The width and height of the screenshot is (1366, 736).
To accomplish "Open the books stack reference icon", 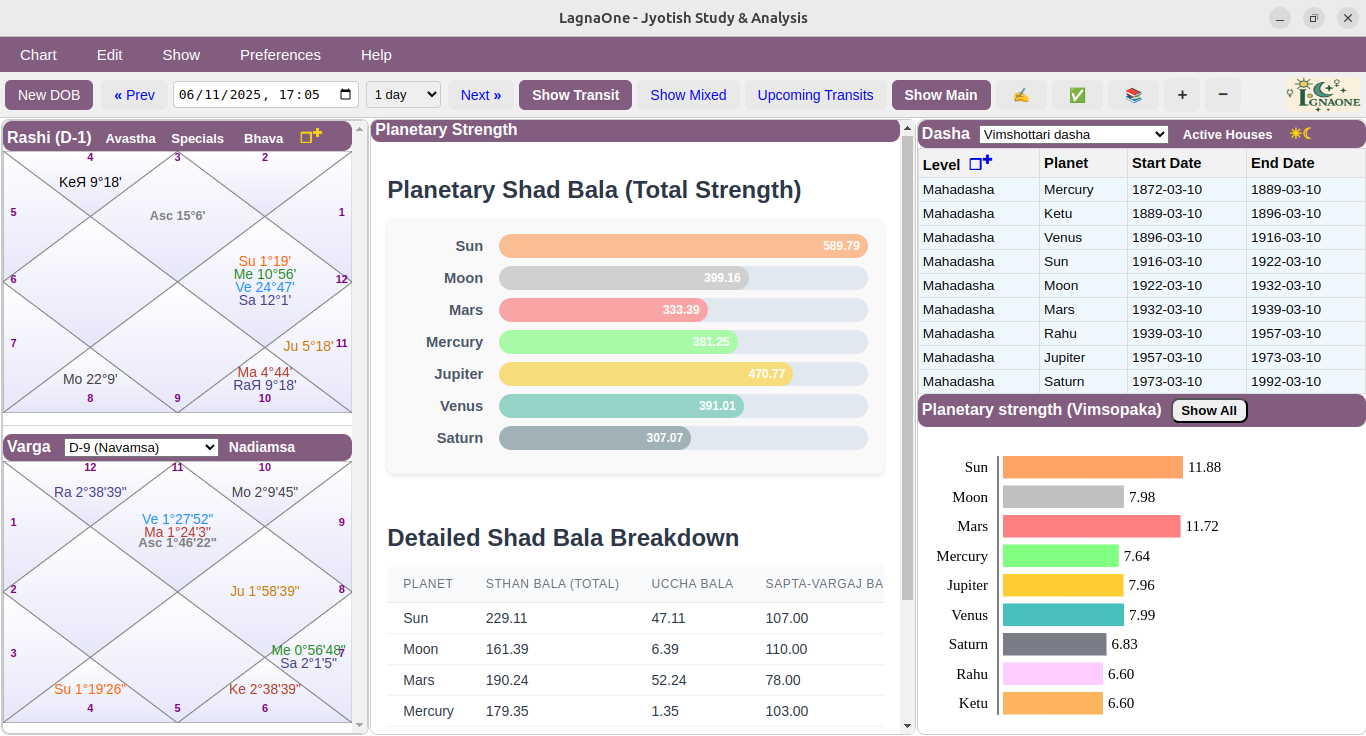I will [1133, 95].
